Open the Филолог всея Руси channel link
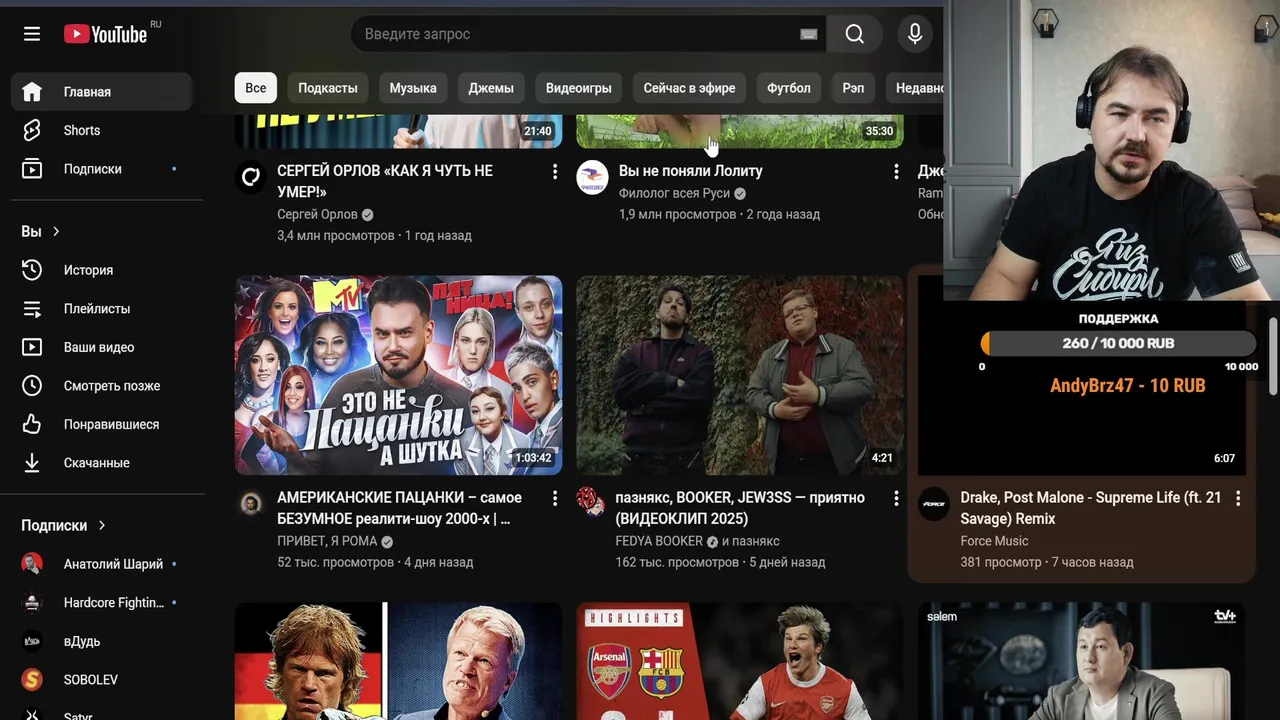The image size is (1280, 720). [x=674, y=194]
